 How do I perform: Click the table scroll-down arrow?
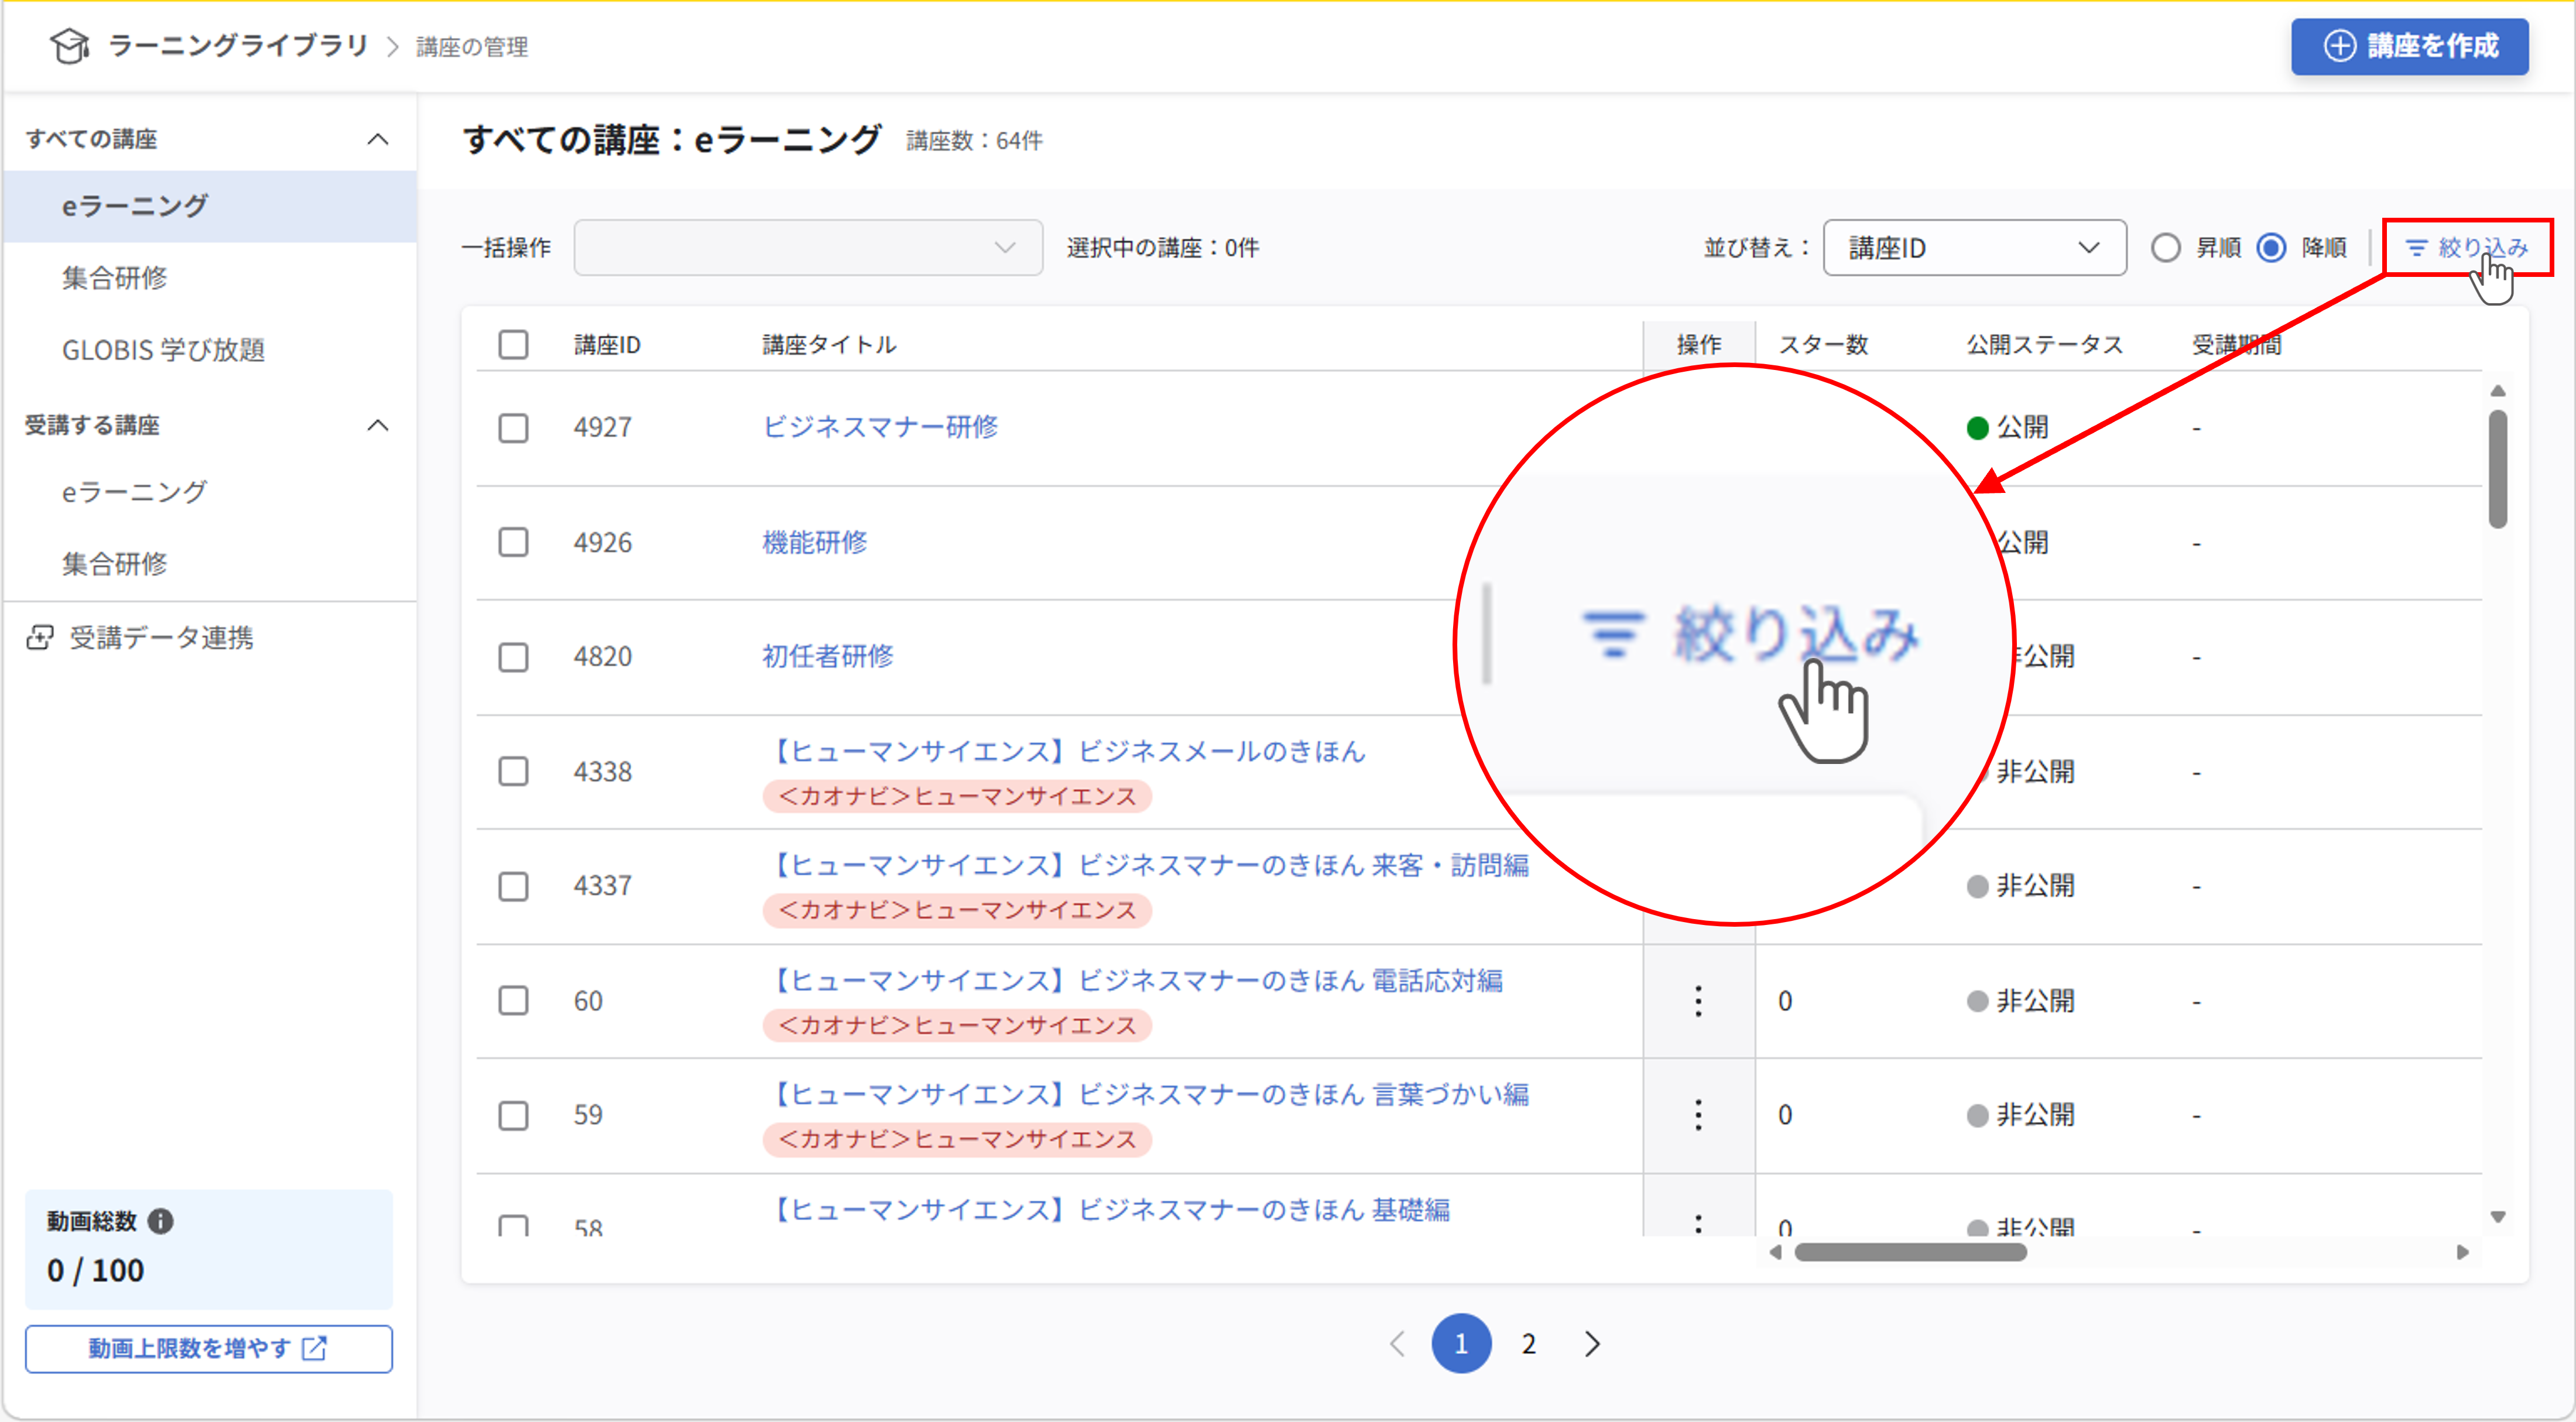click(2497, 1217)
